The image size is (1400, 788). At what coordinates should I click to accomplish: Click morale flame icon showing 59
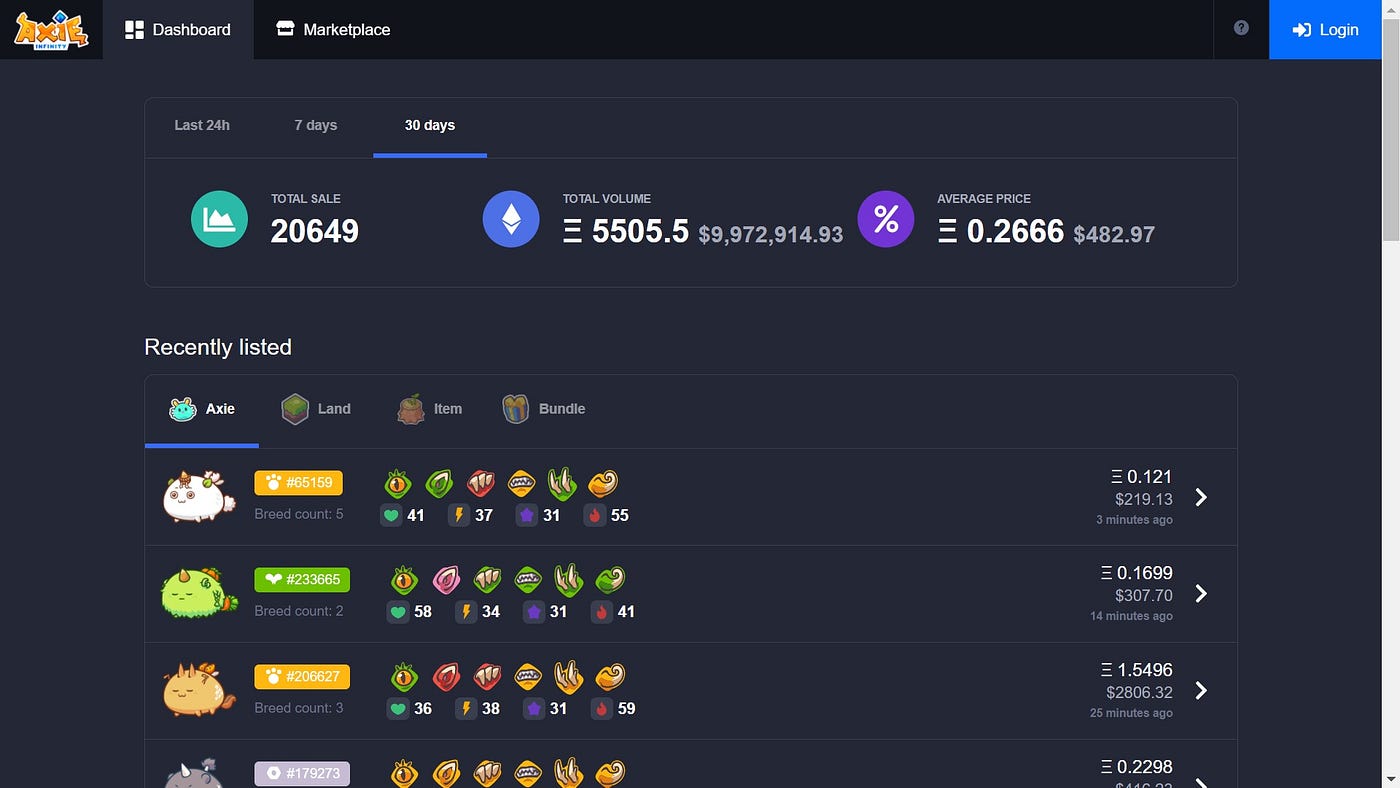click(x=602, y=709)
